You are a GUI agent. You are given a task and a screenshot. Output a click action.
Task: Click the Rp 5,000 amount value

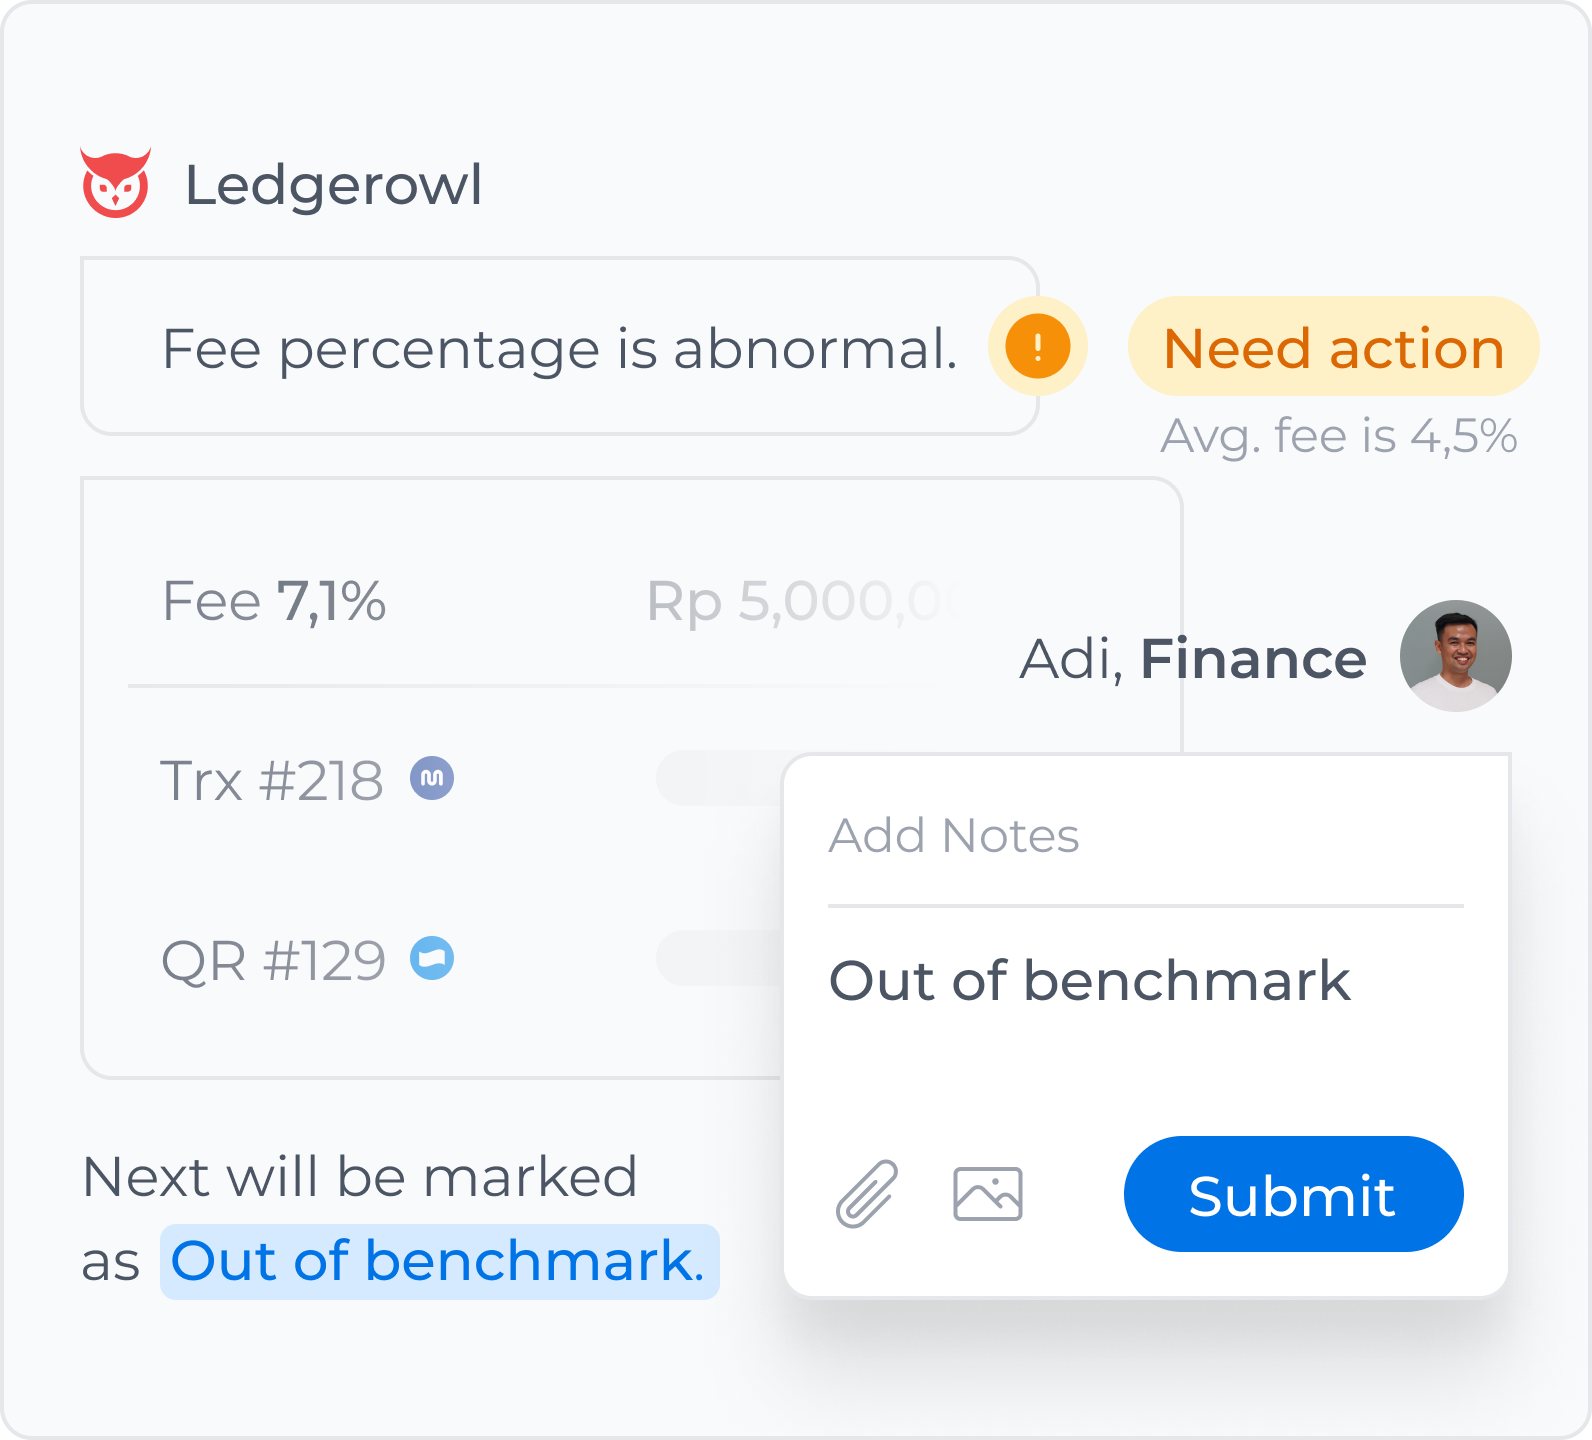click(800, 602)
